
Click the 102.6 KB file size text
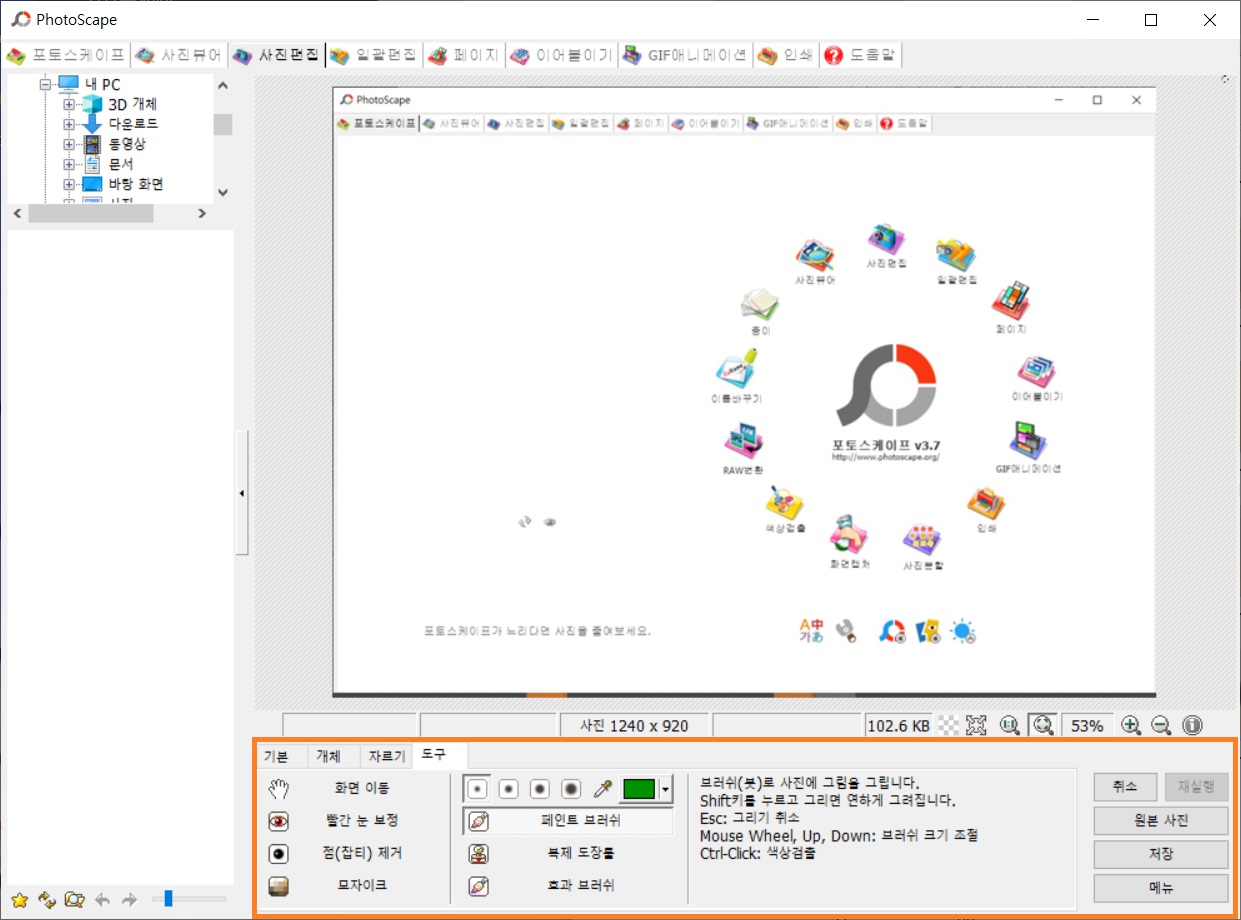[x=898, y=726]
